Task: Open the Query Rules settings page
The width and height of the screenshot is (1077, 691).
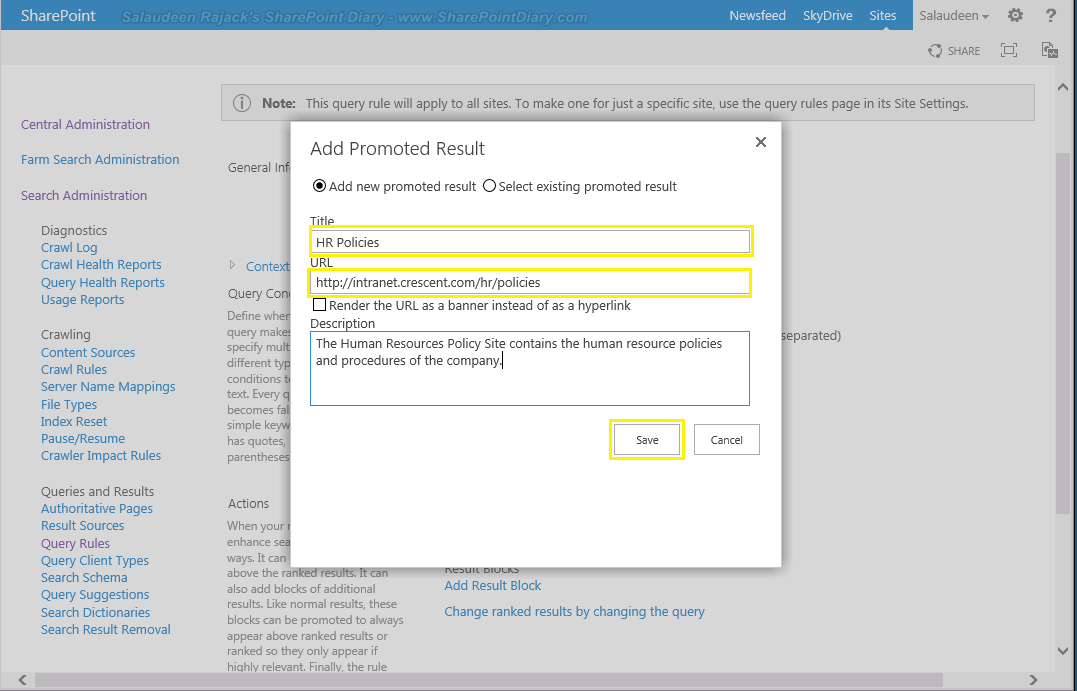Action: tap(75, 543)
